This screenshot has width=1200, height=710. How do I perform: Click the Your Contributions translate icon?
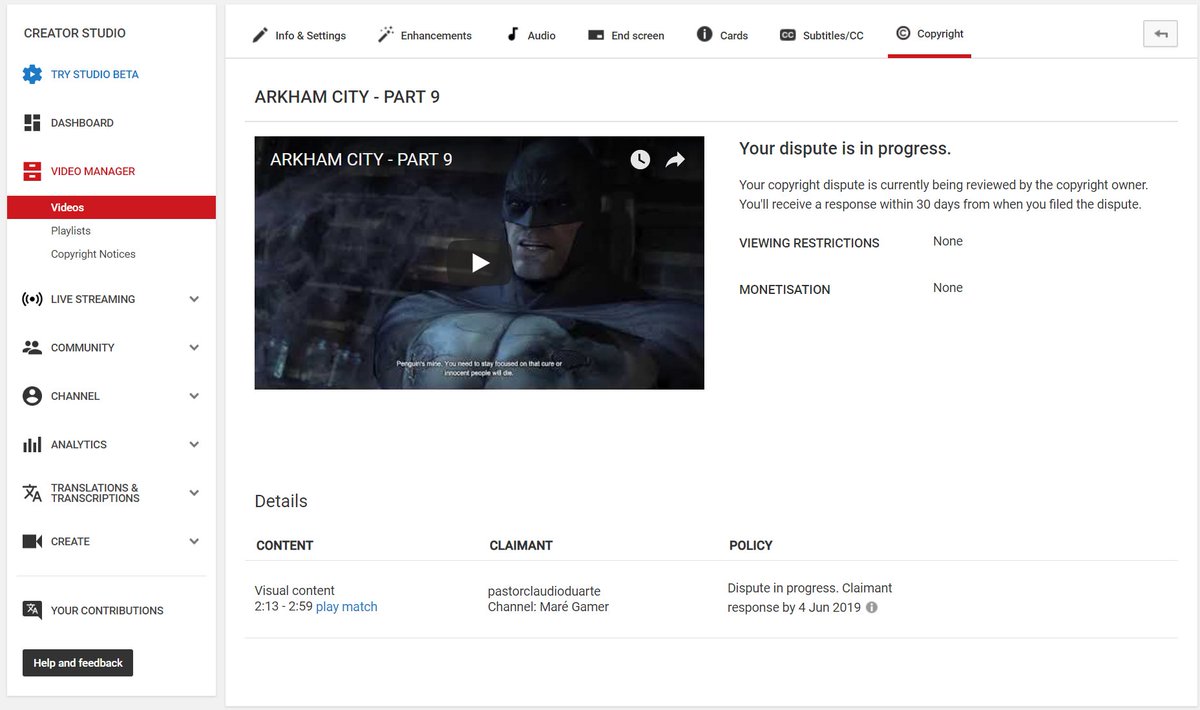(32, 610)
